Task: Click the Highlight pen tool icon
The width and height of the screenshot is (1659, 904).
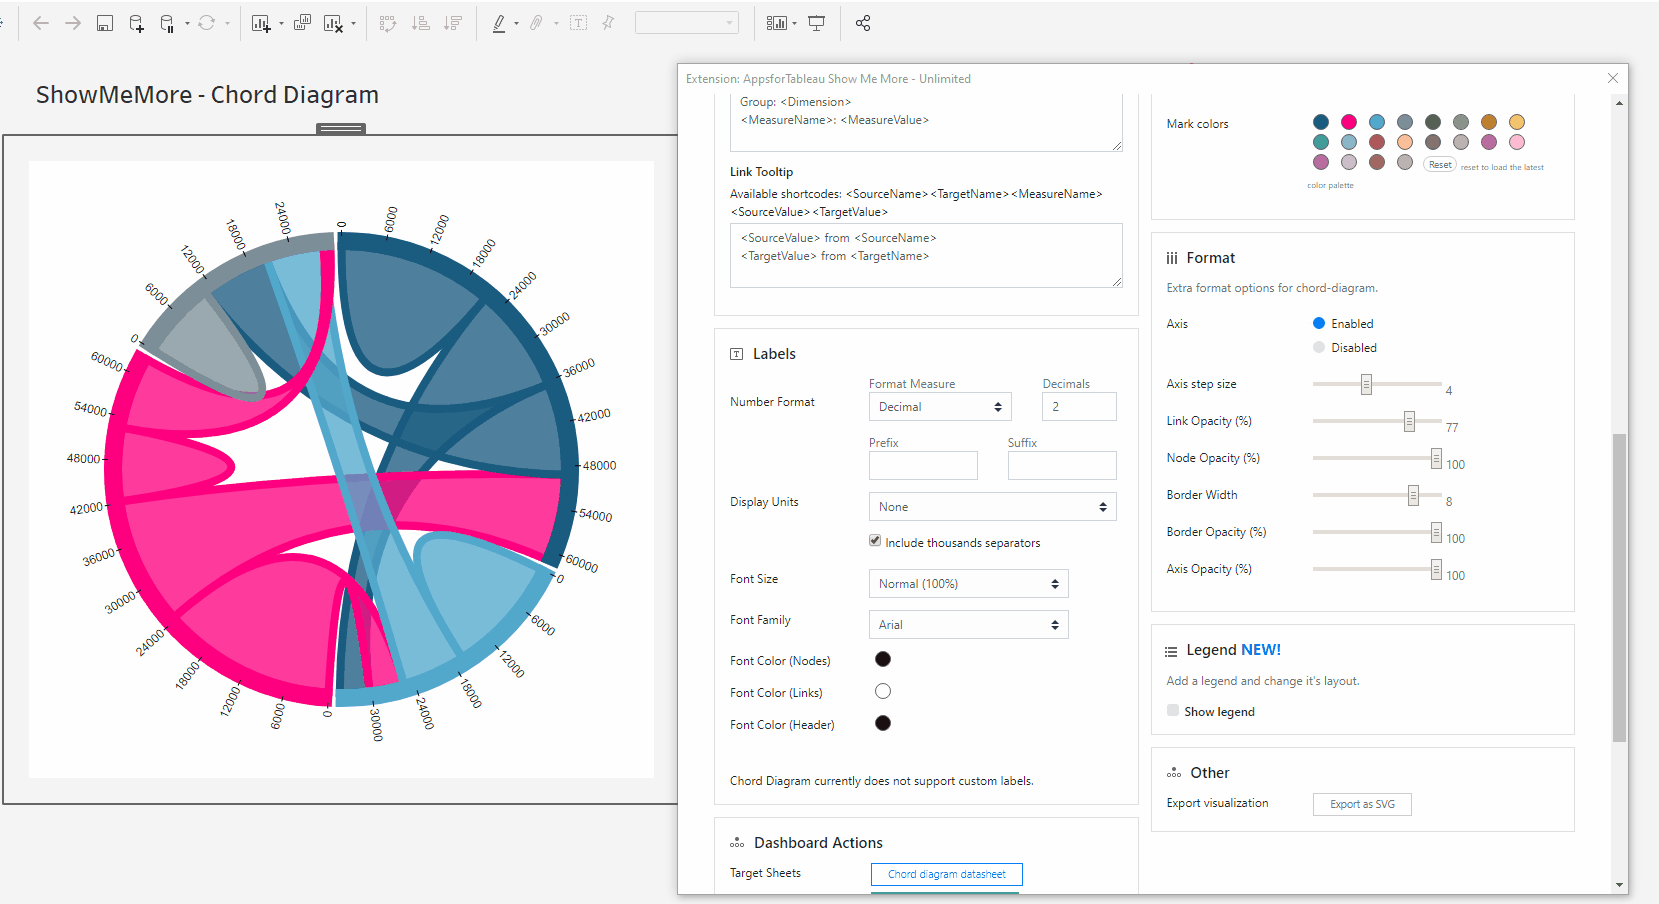Action: pos(499,23)
